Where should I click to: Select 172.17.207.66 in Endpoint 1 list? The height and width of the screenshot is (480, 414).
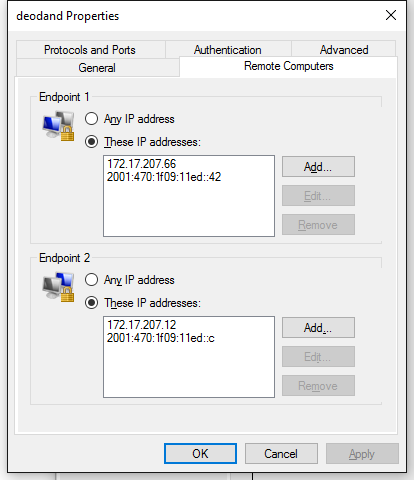pyautogui.click(x=141, y=164)
